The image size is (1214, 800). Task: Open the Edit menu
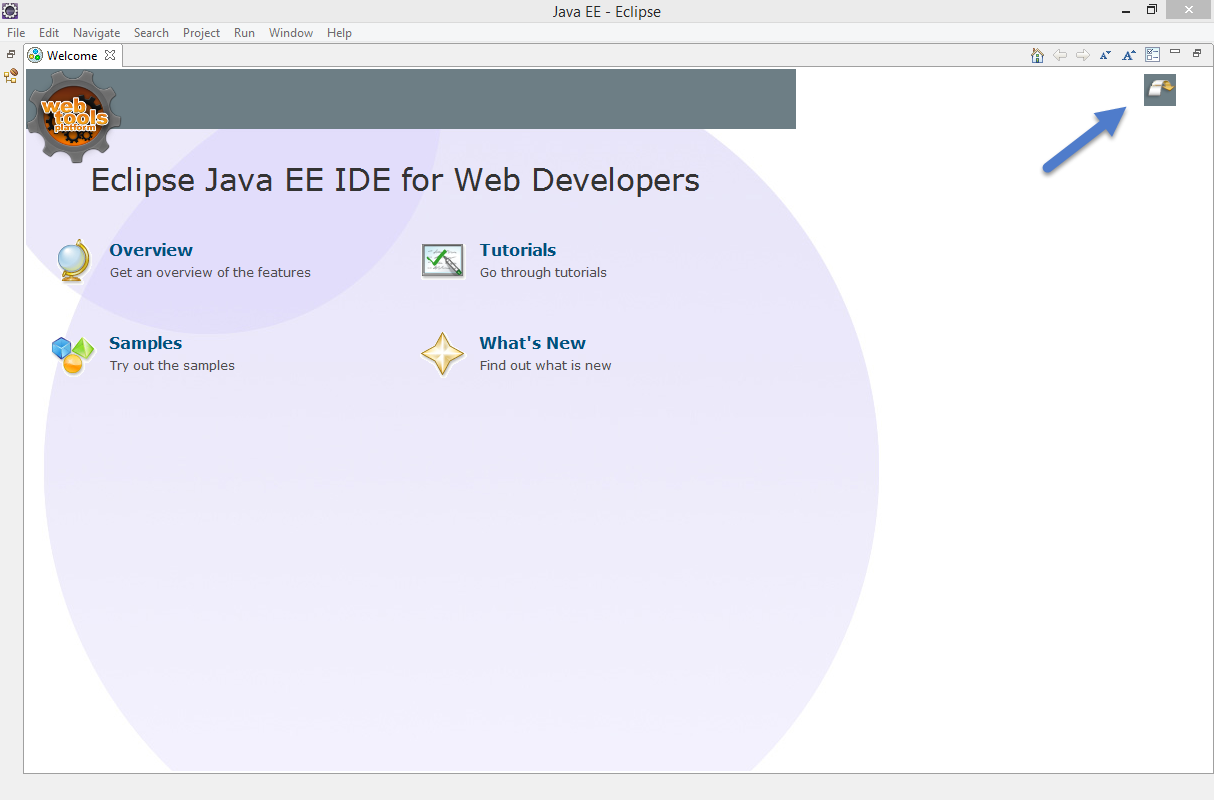click(x=49, y=33)
